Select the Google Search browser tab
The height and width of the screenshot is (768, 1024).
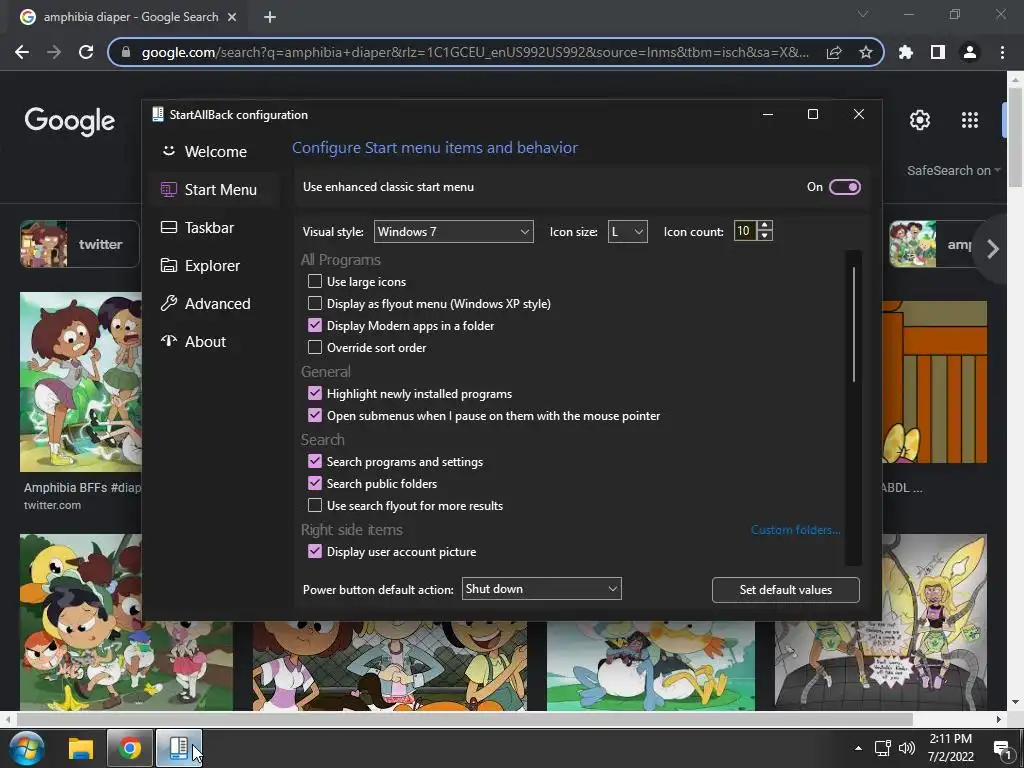click(x=129, y=17)
